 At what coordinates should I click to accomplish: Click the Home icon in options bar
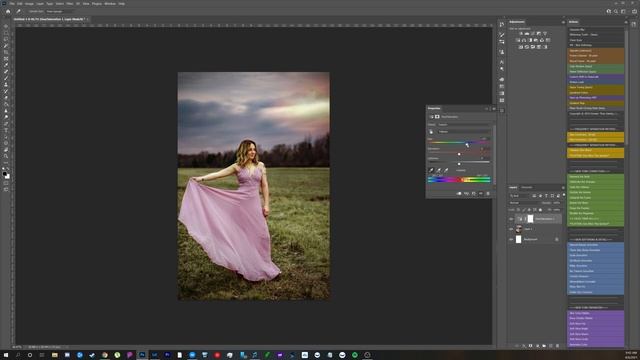8,11
